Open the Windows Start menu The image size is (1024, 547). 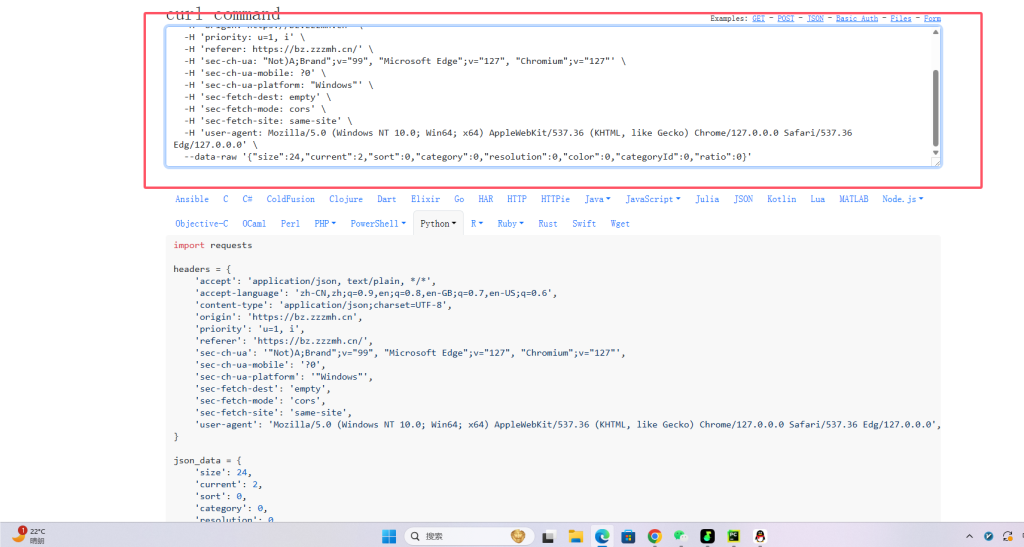pos(389,536)
